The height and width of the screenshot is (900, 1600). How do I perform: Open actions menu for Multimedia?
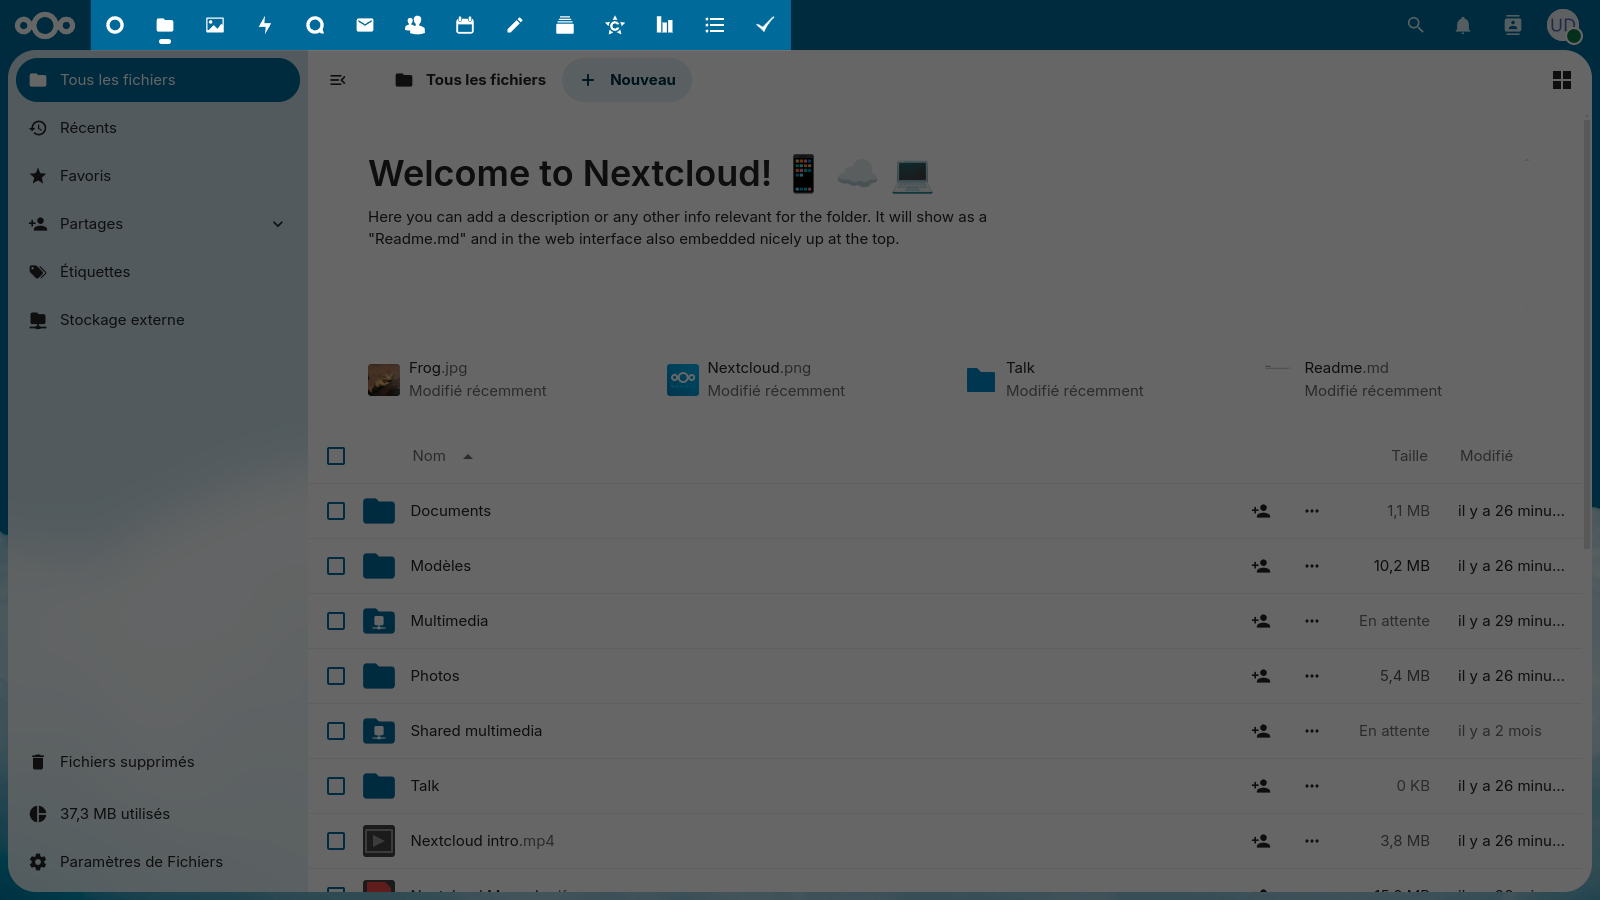(x=1312, y=621)
